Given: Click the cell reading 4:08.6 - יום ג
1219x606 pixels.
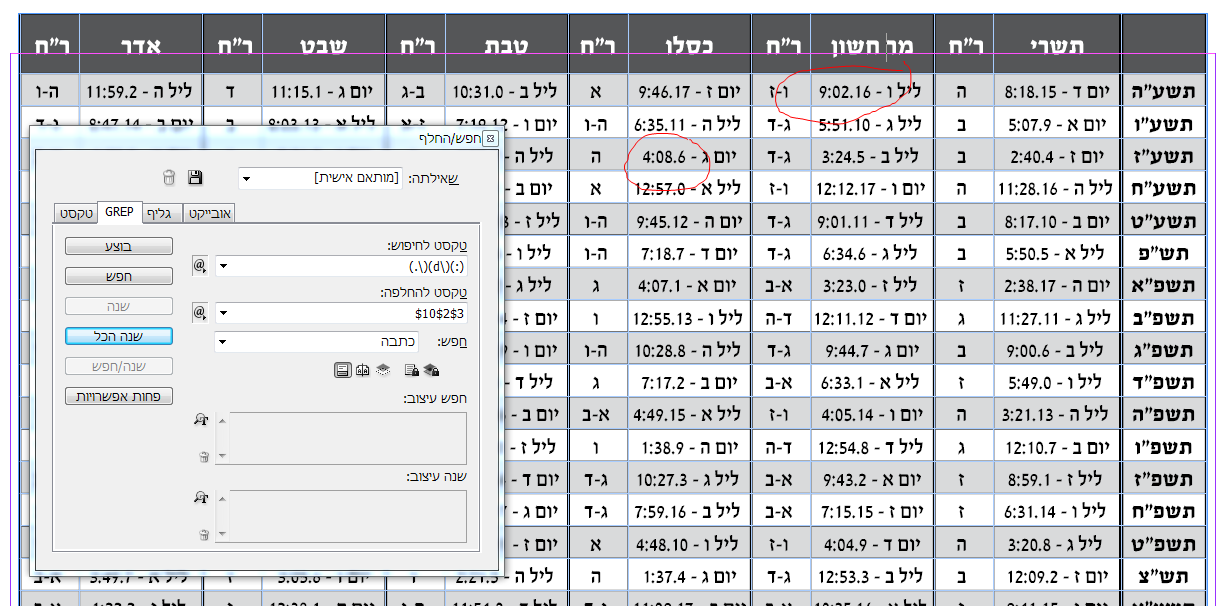Looking at the screenshot, I should (x=689, y=156).
